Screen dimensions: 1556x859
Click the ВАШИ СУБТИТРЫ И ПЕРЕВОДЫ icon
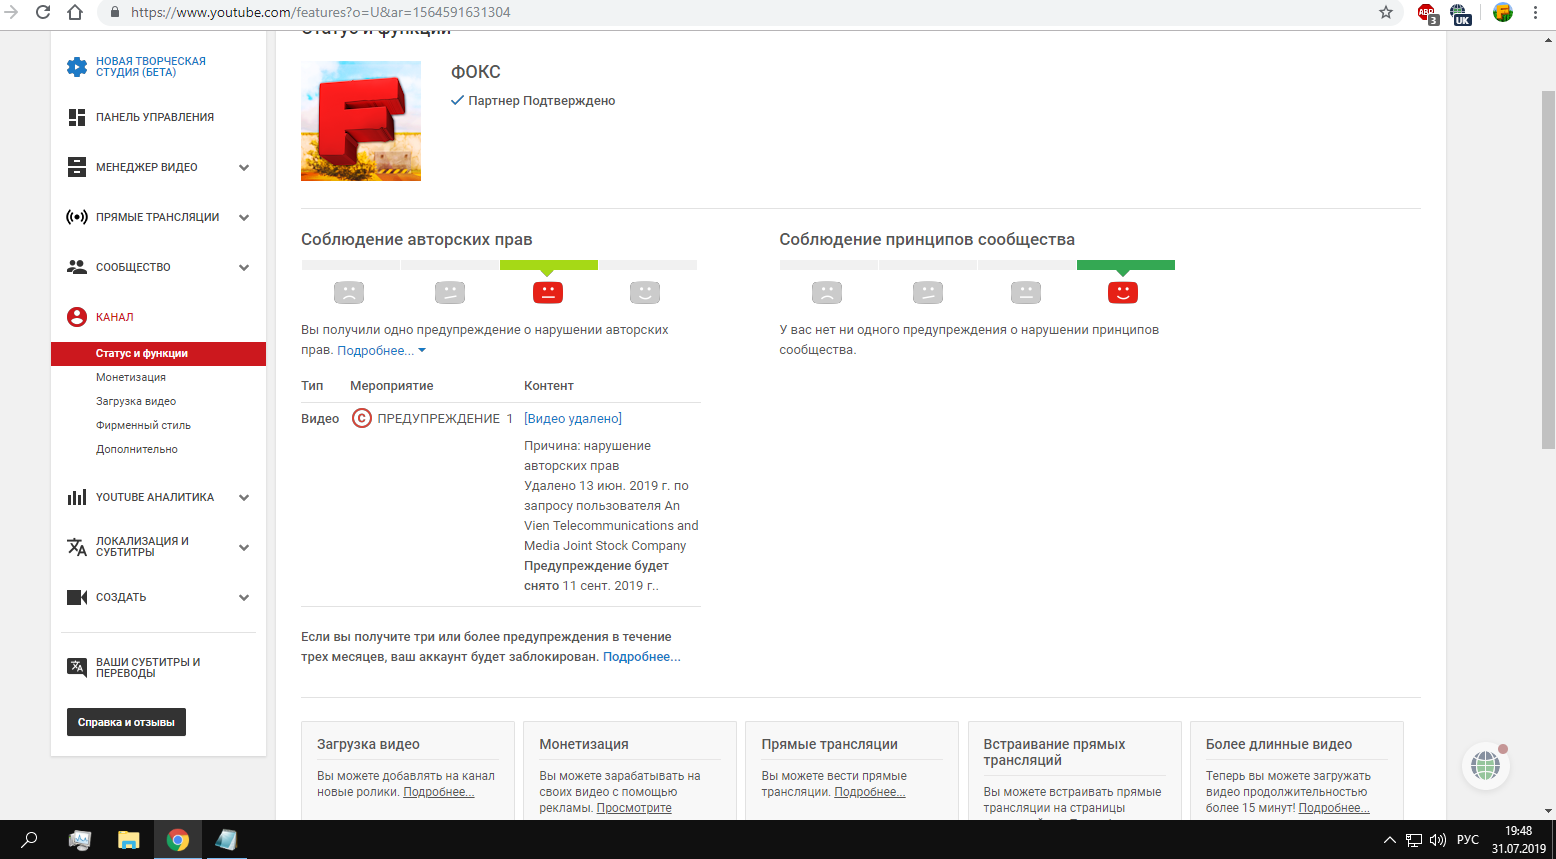pos(77,667)
